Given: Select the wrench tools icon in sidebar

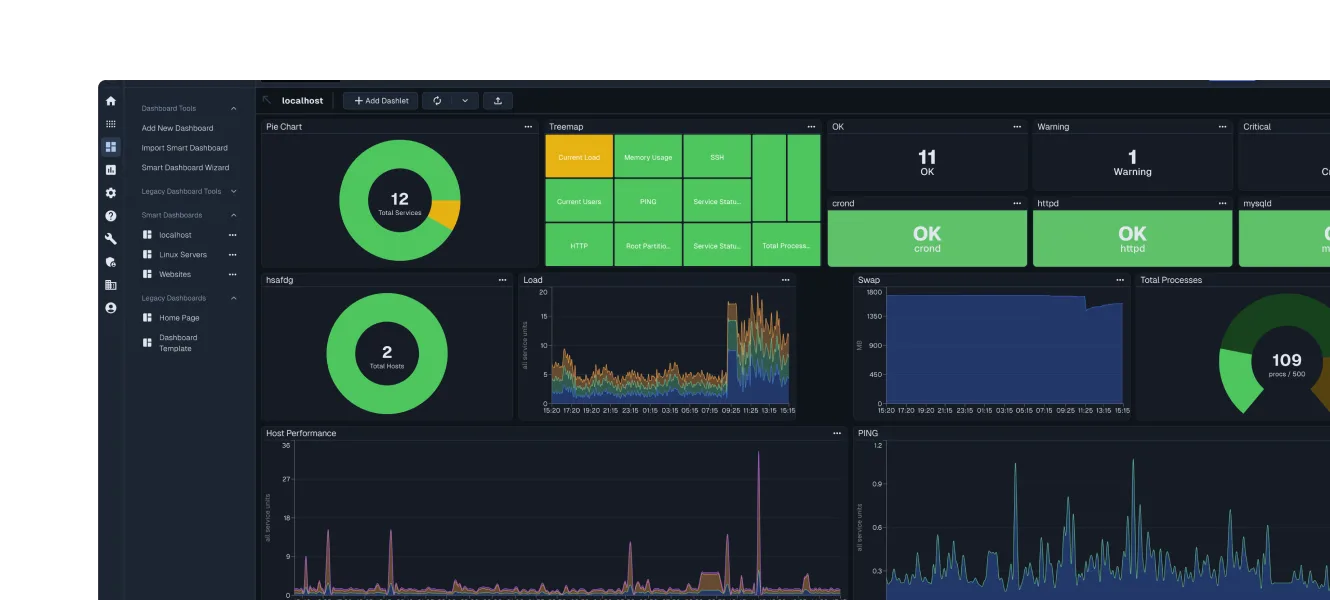Looking at the screenshot, I should pos(110,239).
